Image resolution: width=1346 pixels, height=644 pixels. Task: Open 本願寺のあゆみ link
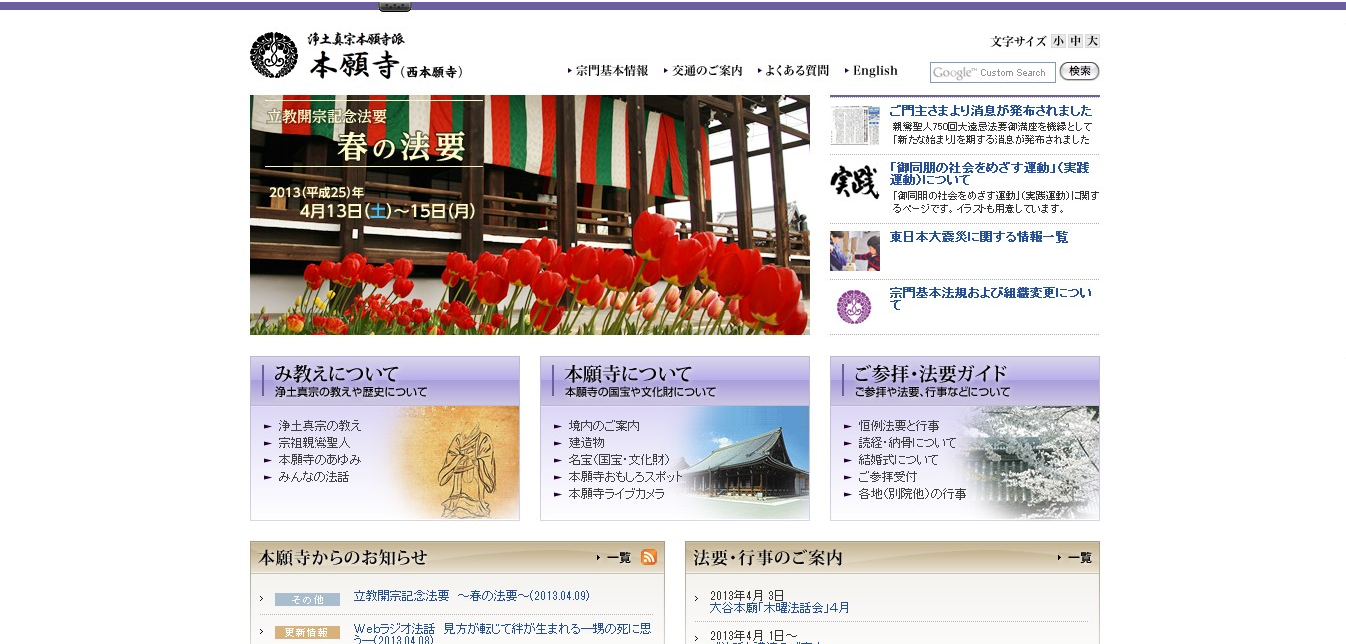(x=320, y=460)
